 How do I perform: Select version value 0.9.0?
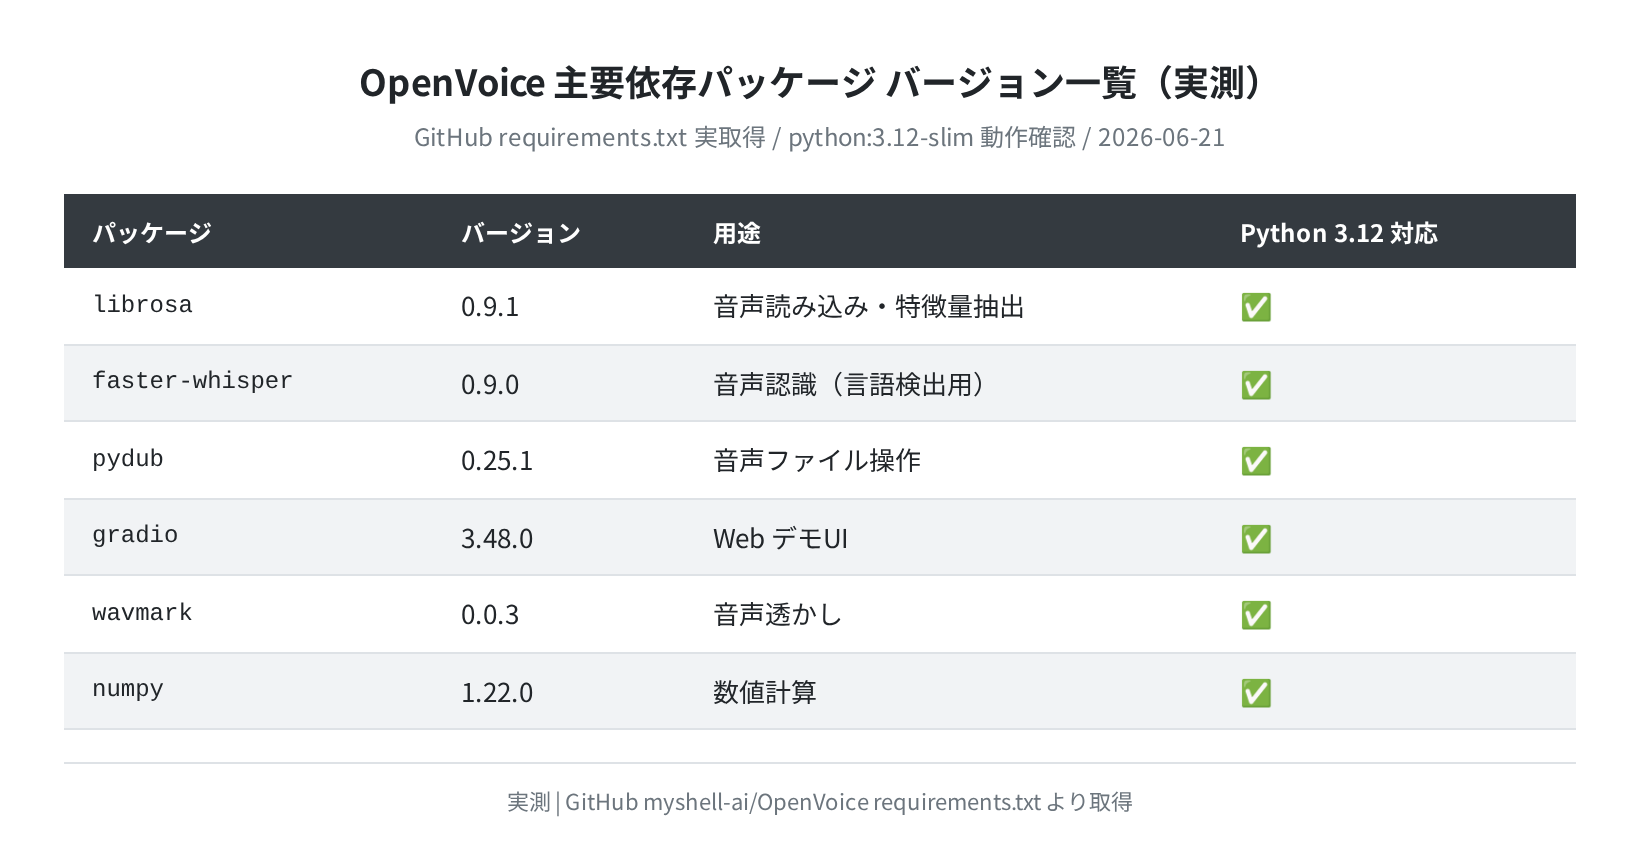click(490, 385)
